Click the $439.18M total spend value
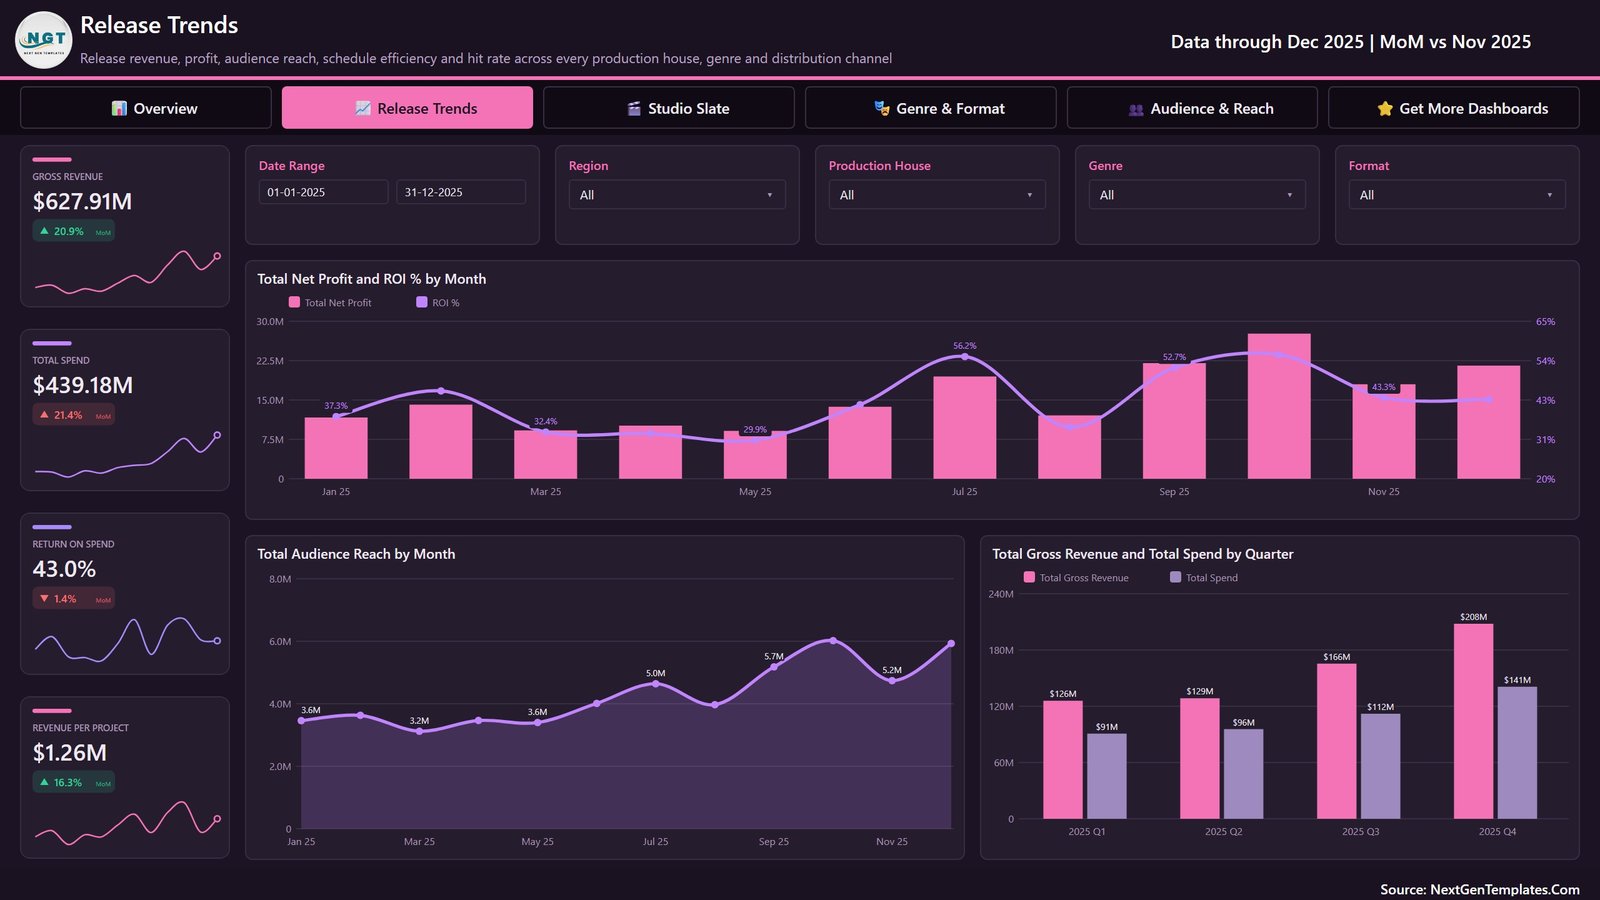This screenshot has height=900, width=1600. point(83,386)
